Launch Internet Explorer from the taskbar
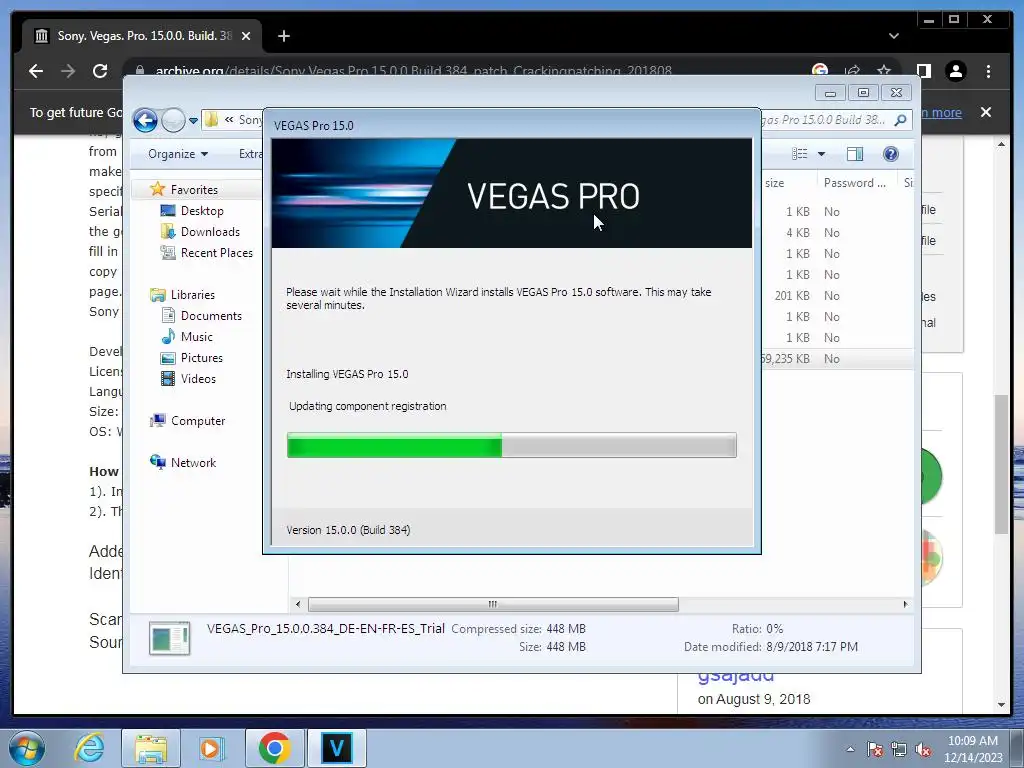Image resolution: width=1024 pixels, height=768 pixels. pos(89,748)
